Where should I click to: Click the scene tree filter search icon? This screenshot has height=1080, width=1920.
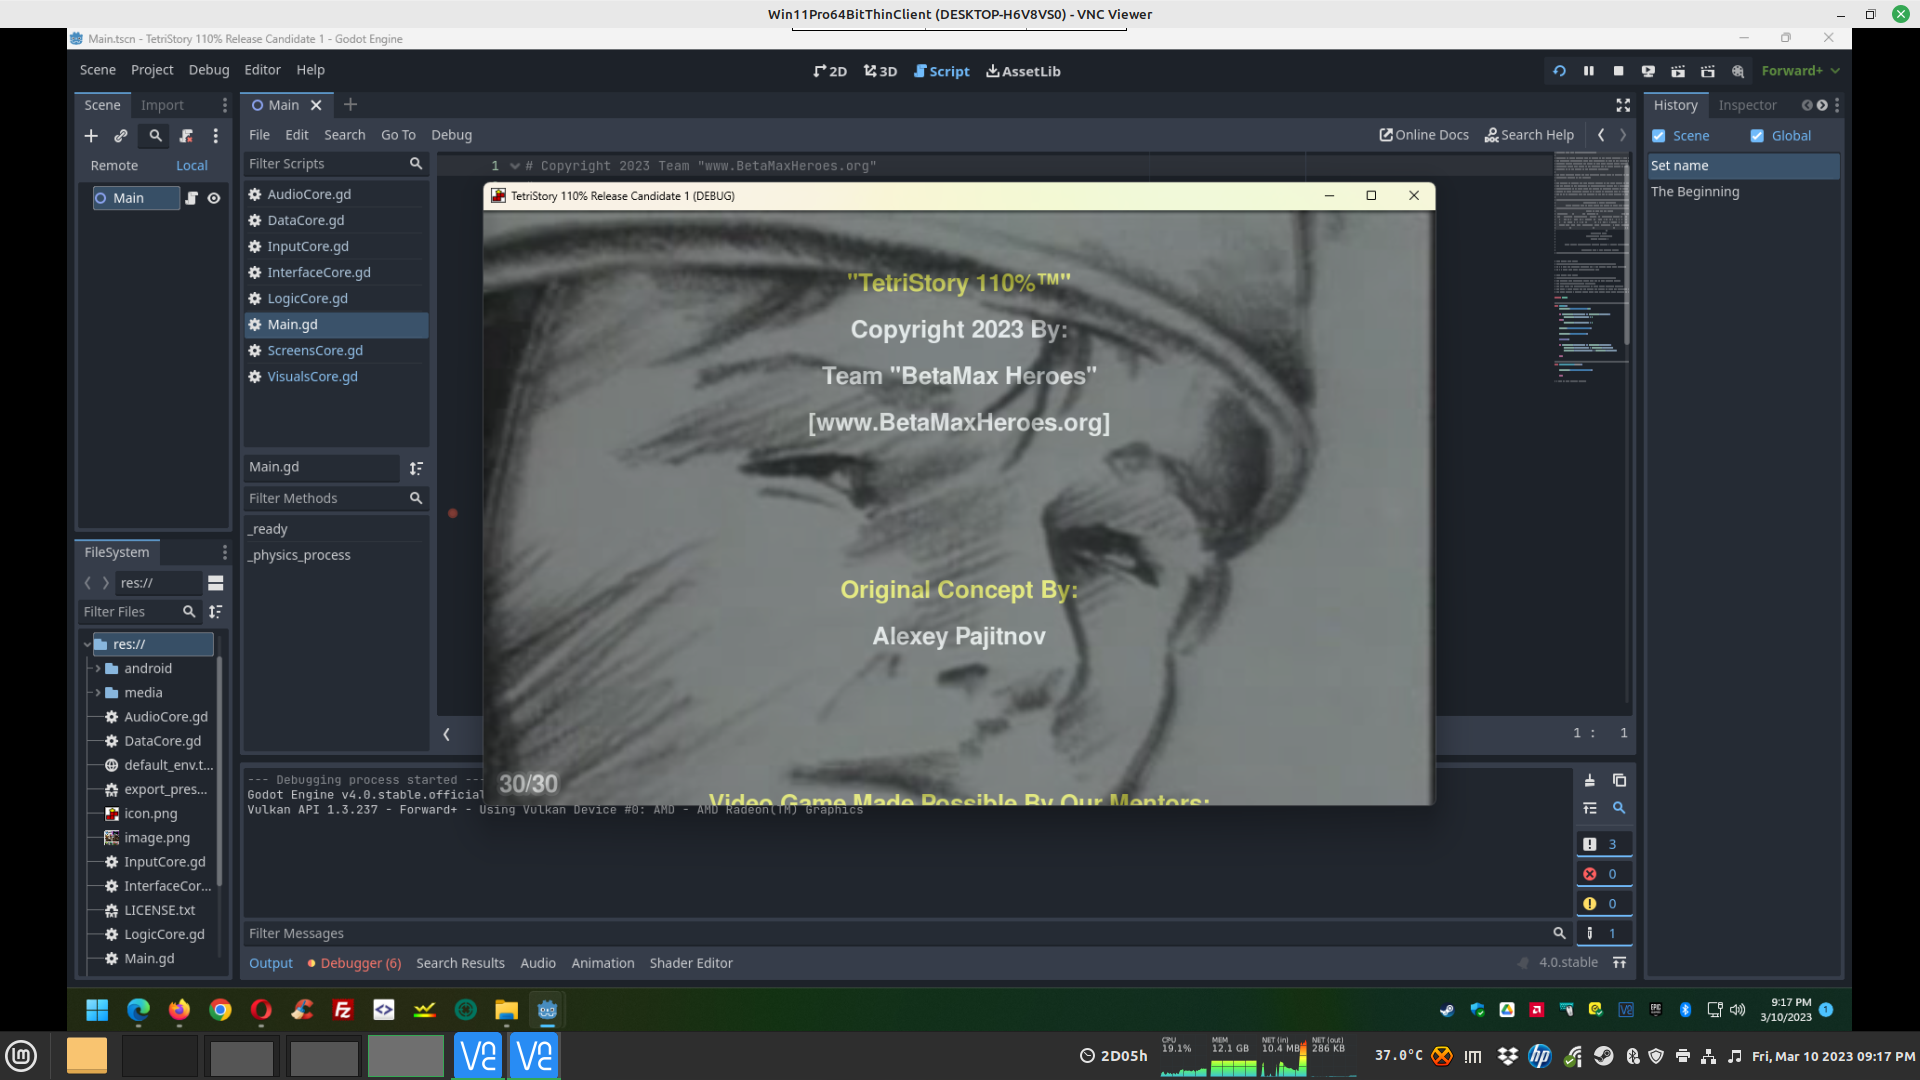point(155,136)
